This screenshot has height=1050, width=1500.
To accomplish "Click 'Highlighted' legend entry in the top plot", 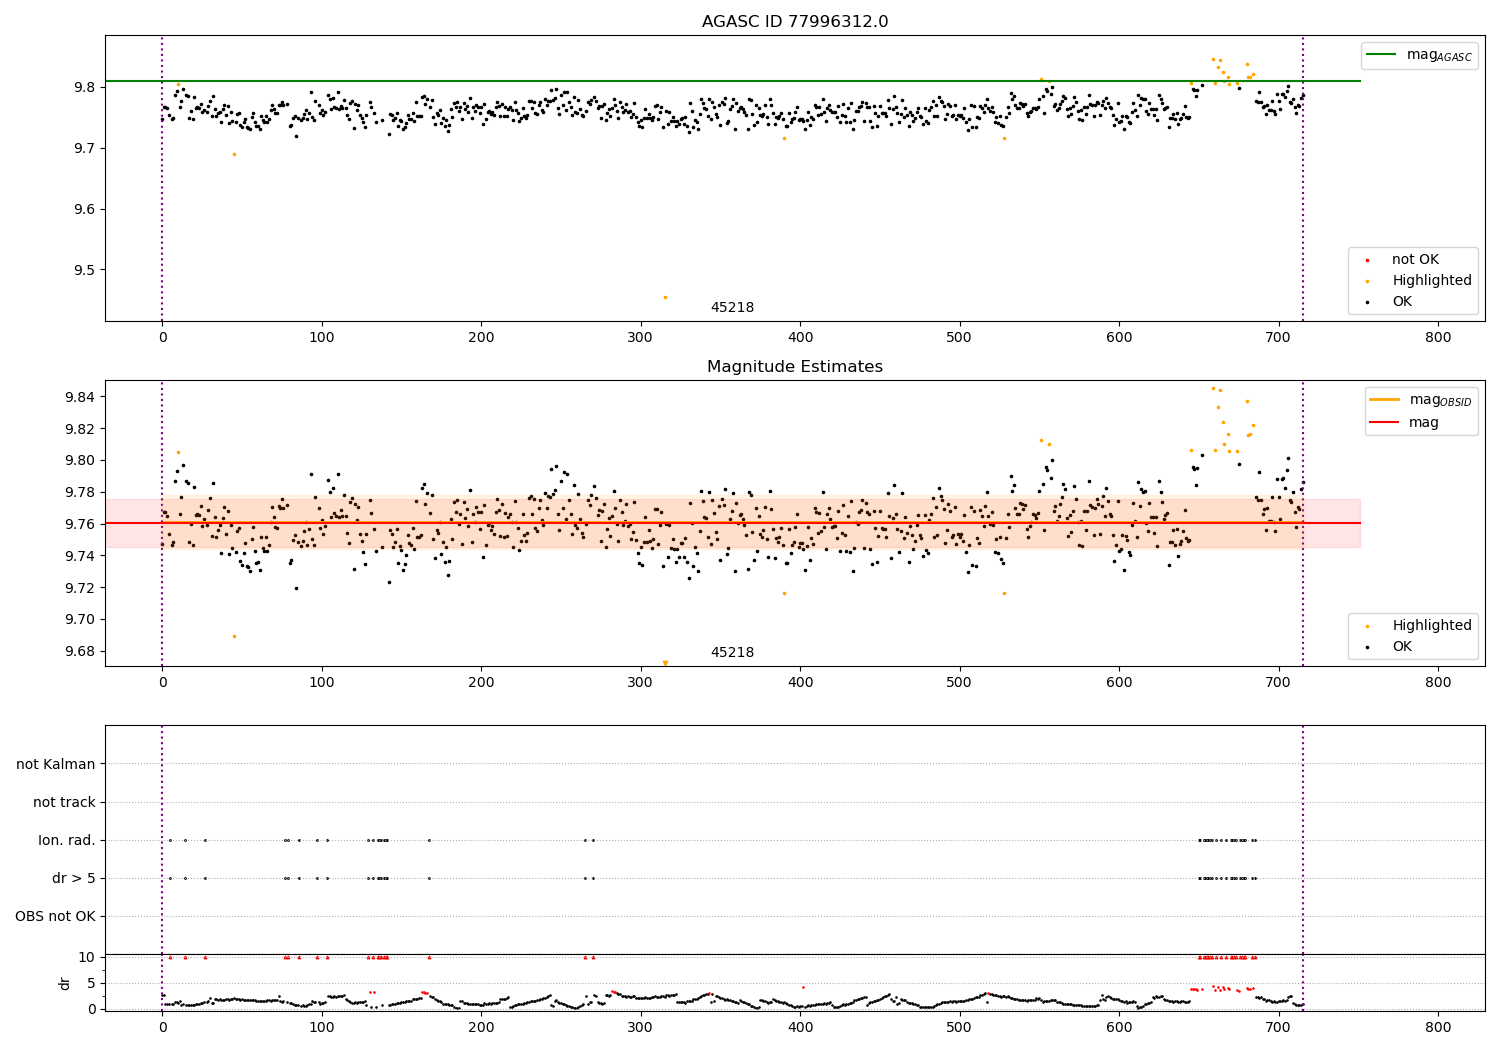I will [1432, 281].
